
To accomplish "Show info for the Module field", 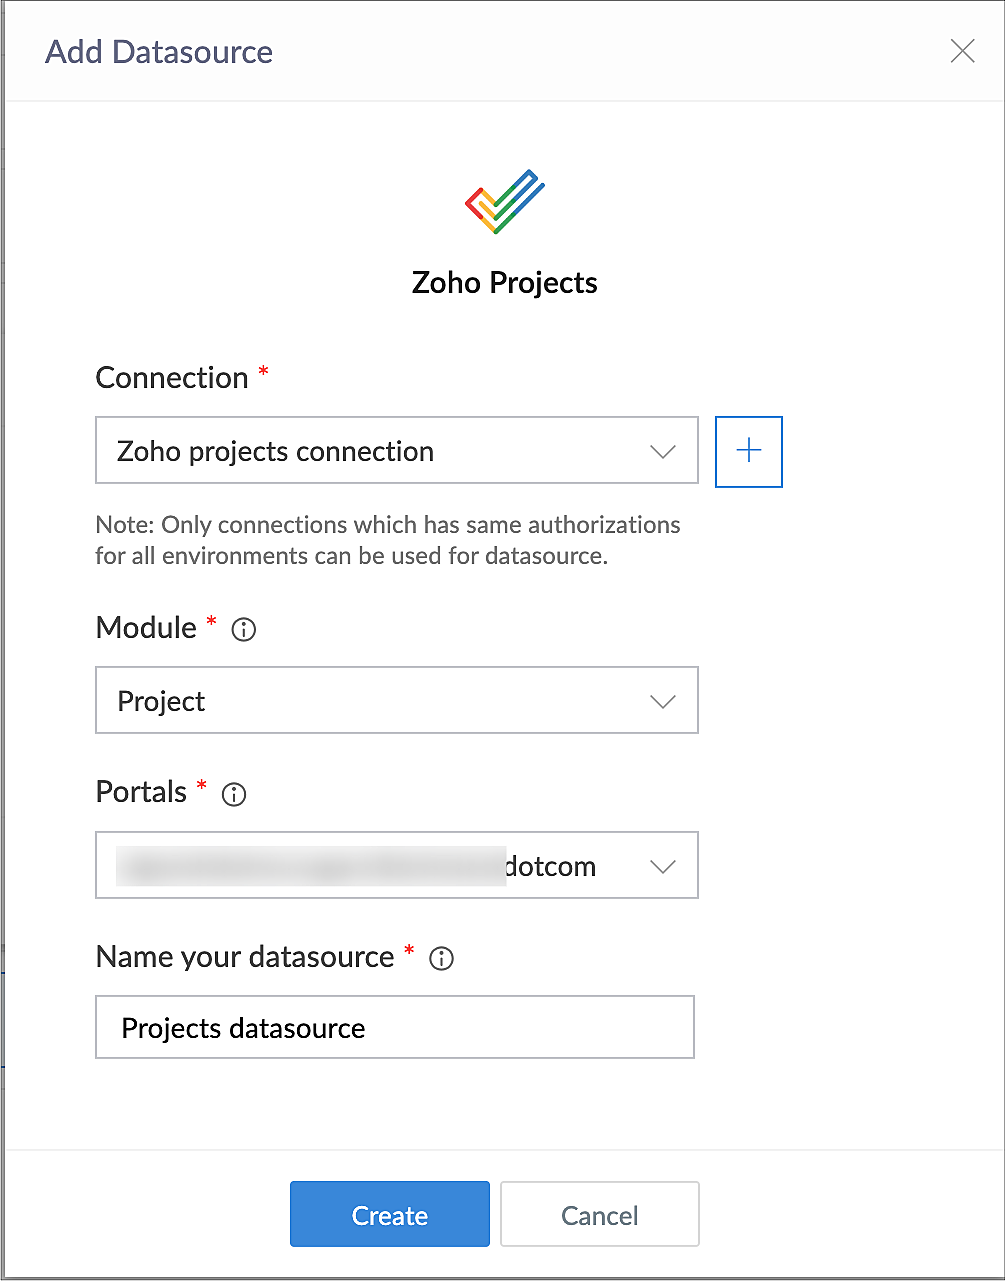I will click(243, 630).
